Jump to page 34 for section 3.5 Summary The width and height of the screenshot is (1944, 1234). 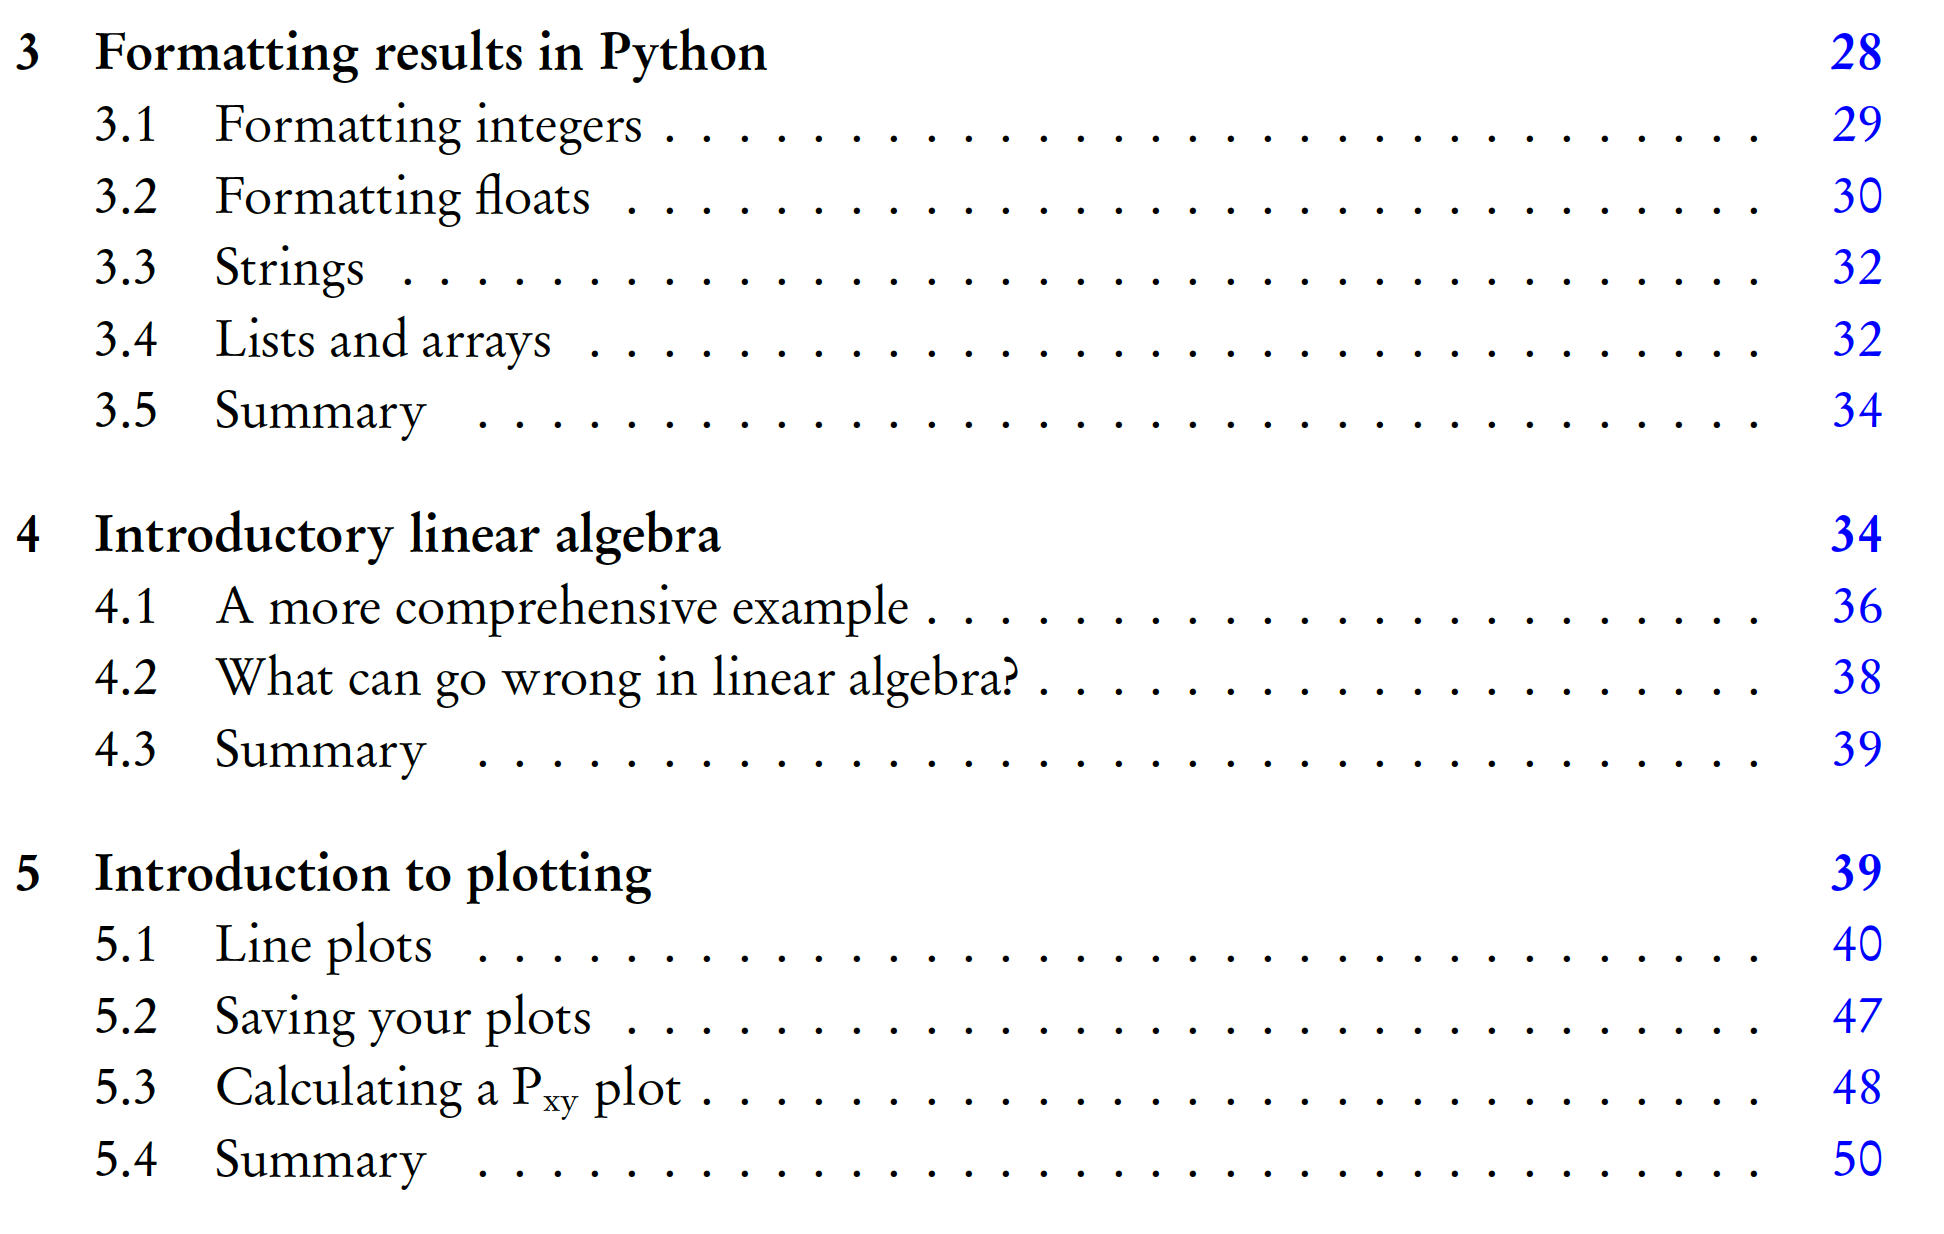pos(1856,411)
